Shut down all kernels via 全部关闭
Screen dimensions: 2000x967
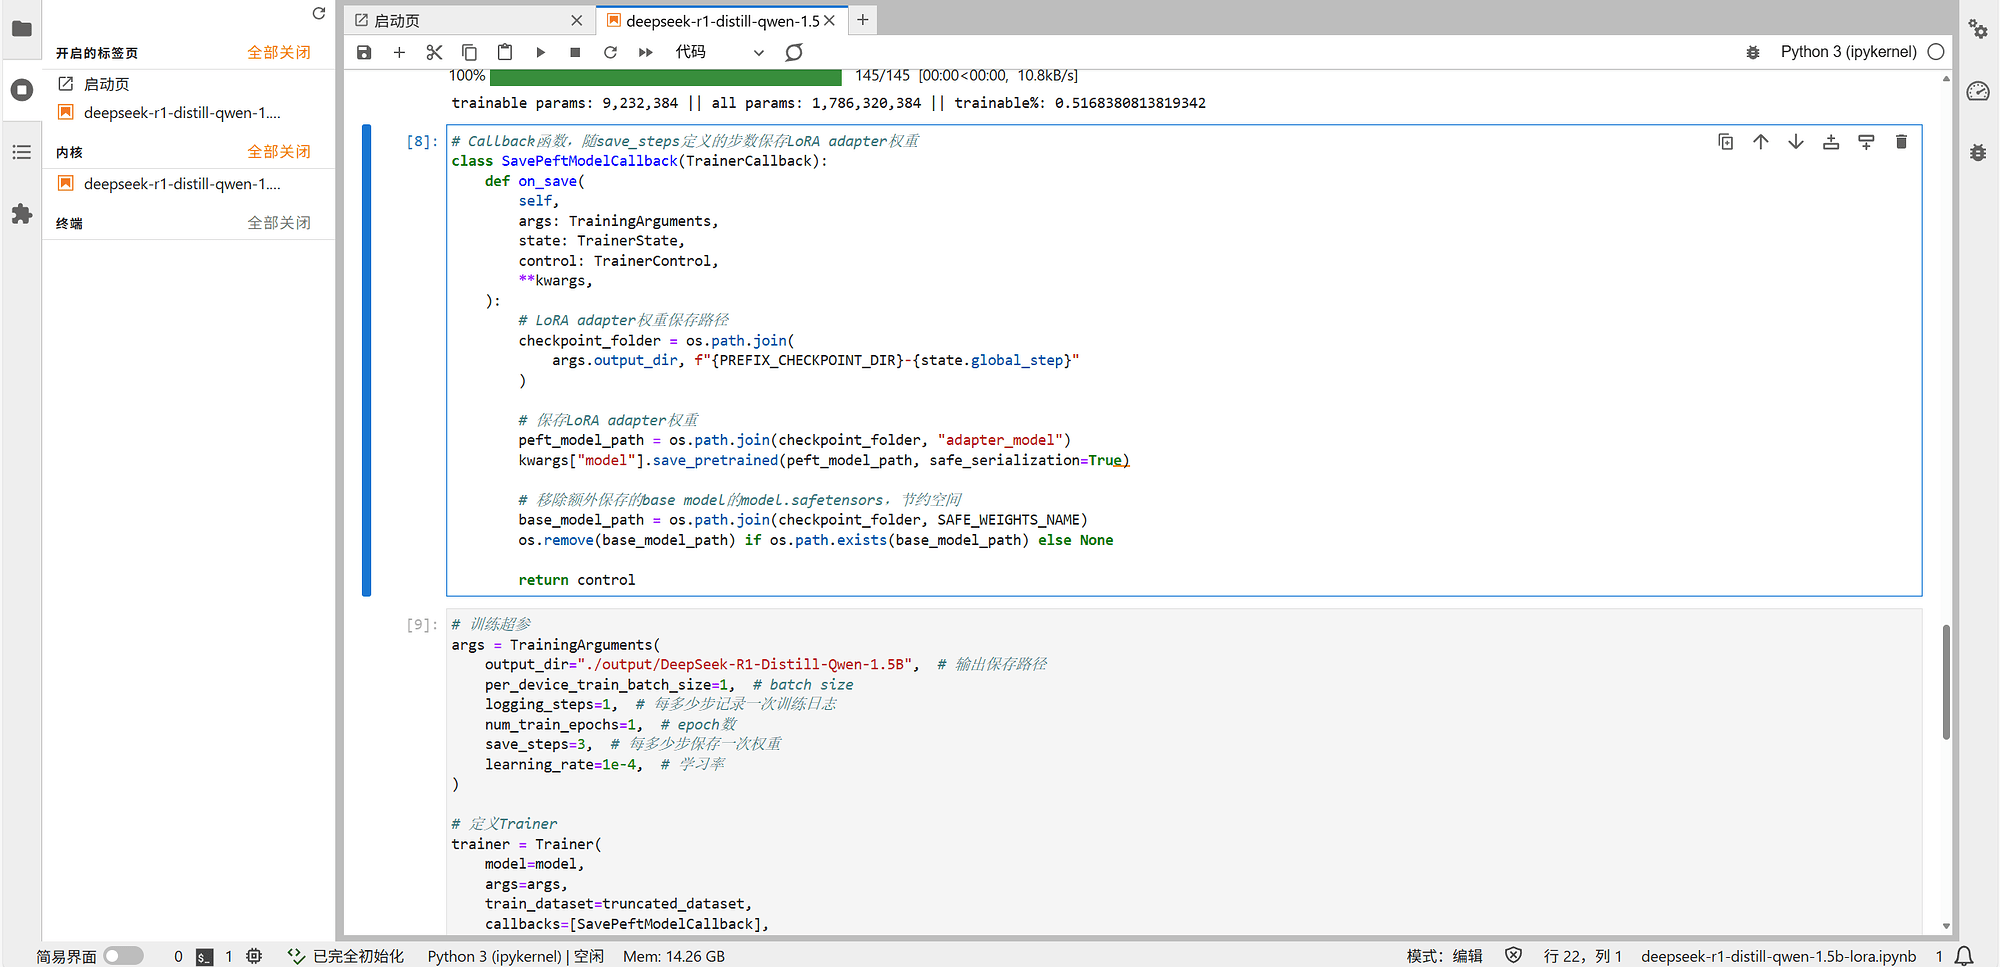point(279,152)
